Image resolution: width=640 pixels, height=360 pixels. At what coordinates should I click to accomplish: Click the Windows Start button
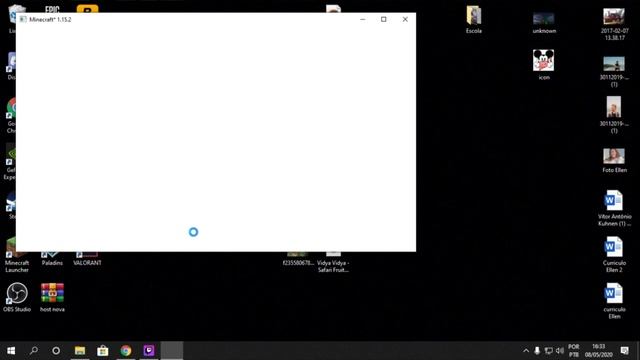point(11,351)
